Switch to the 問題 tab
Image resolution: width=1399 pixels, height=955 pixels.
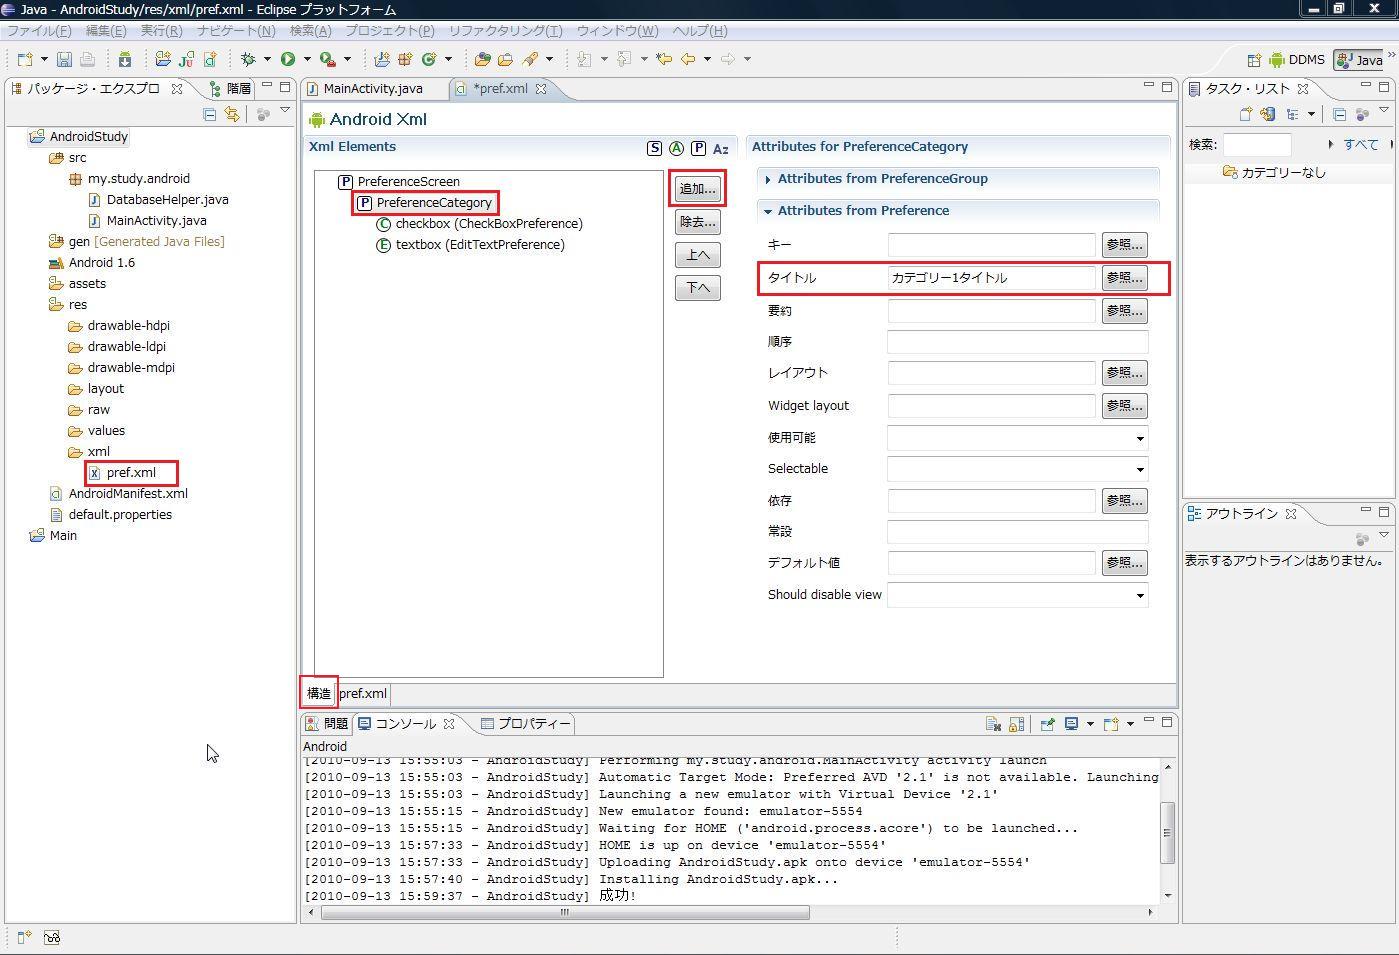click(x=327, y=724)
